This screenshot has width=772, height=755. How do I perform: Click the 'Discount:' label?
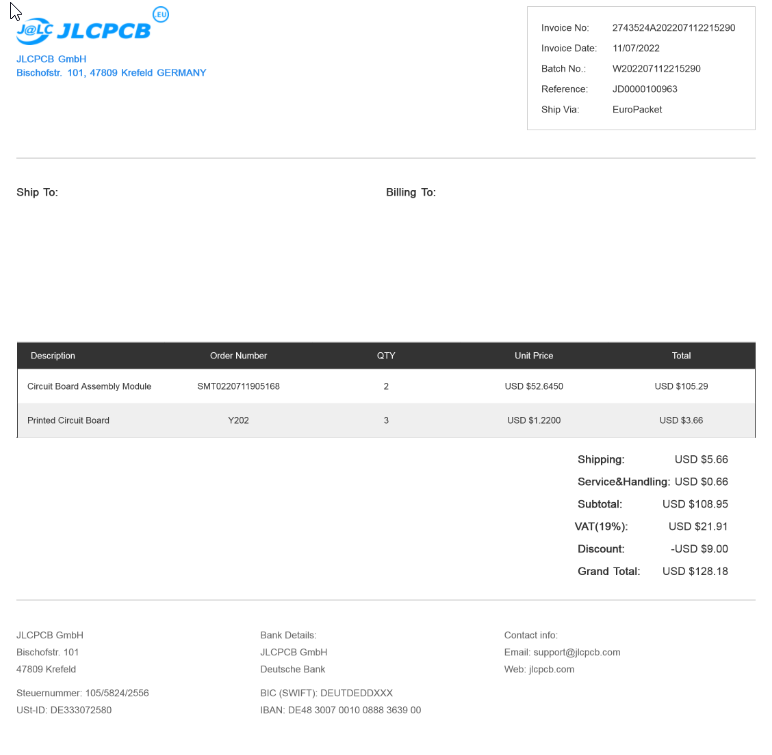(x=601, y=549)
